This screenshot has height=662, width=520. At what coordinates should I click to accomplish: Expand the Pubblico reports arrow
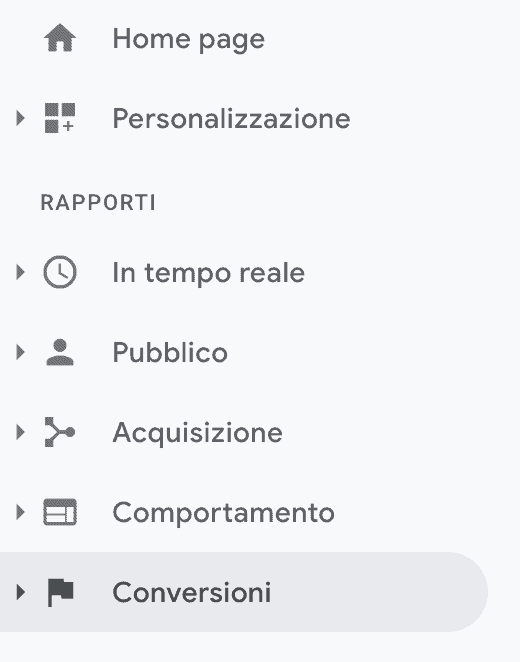[x=20, y=352]
